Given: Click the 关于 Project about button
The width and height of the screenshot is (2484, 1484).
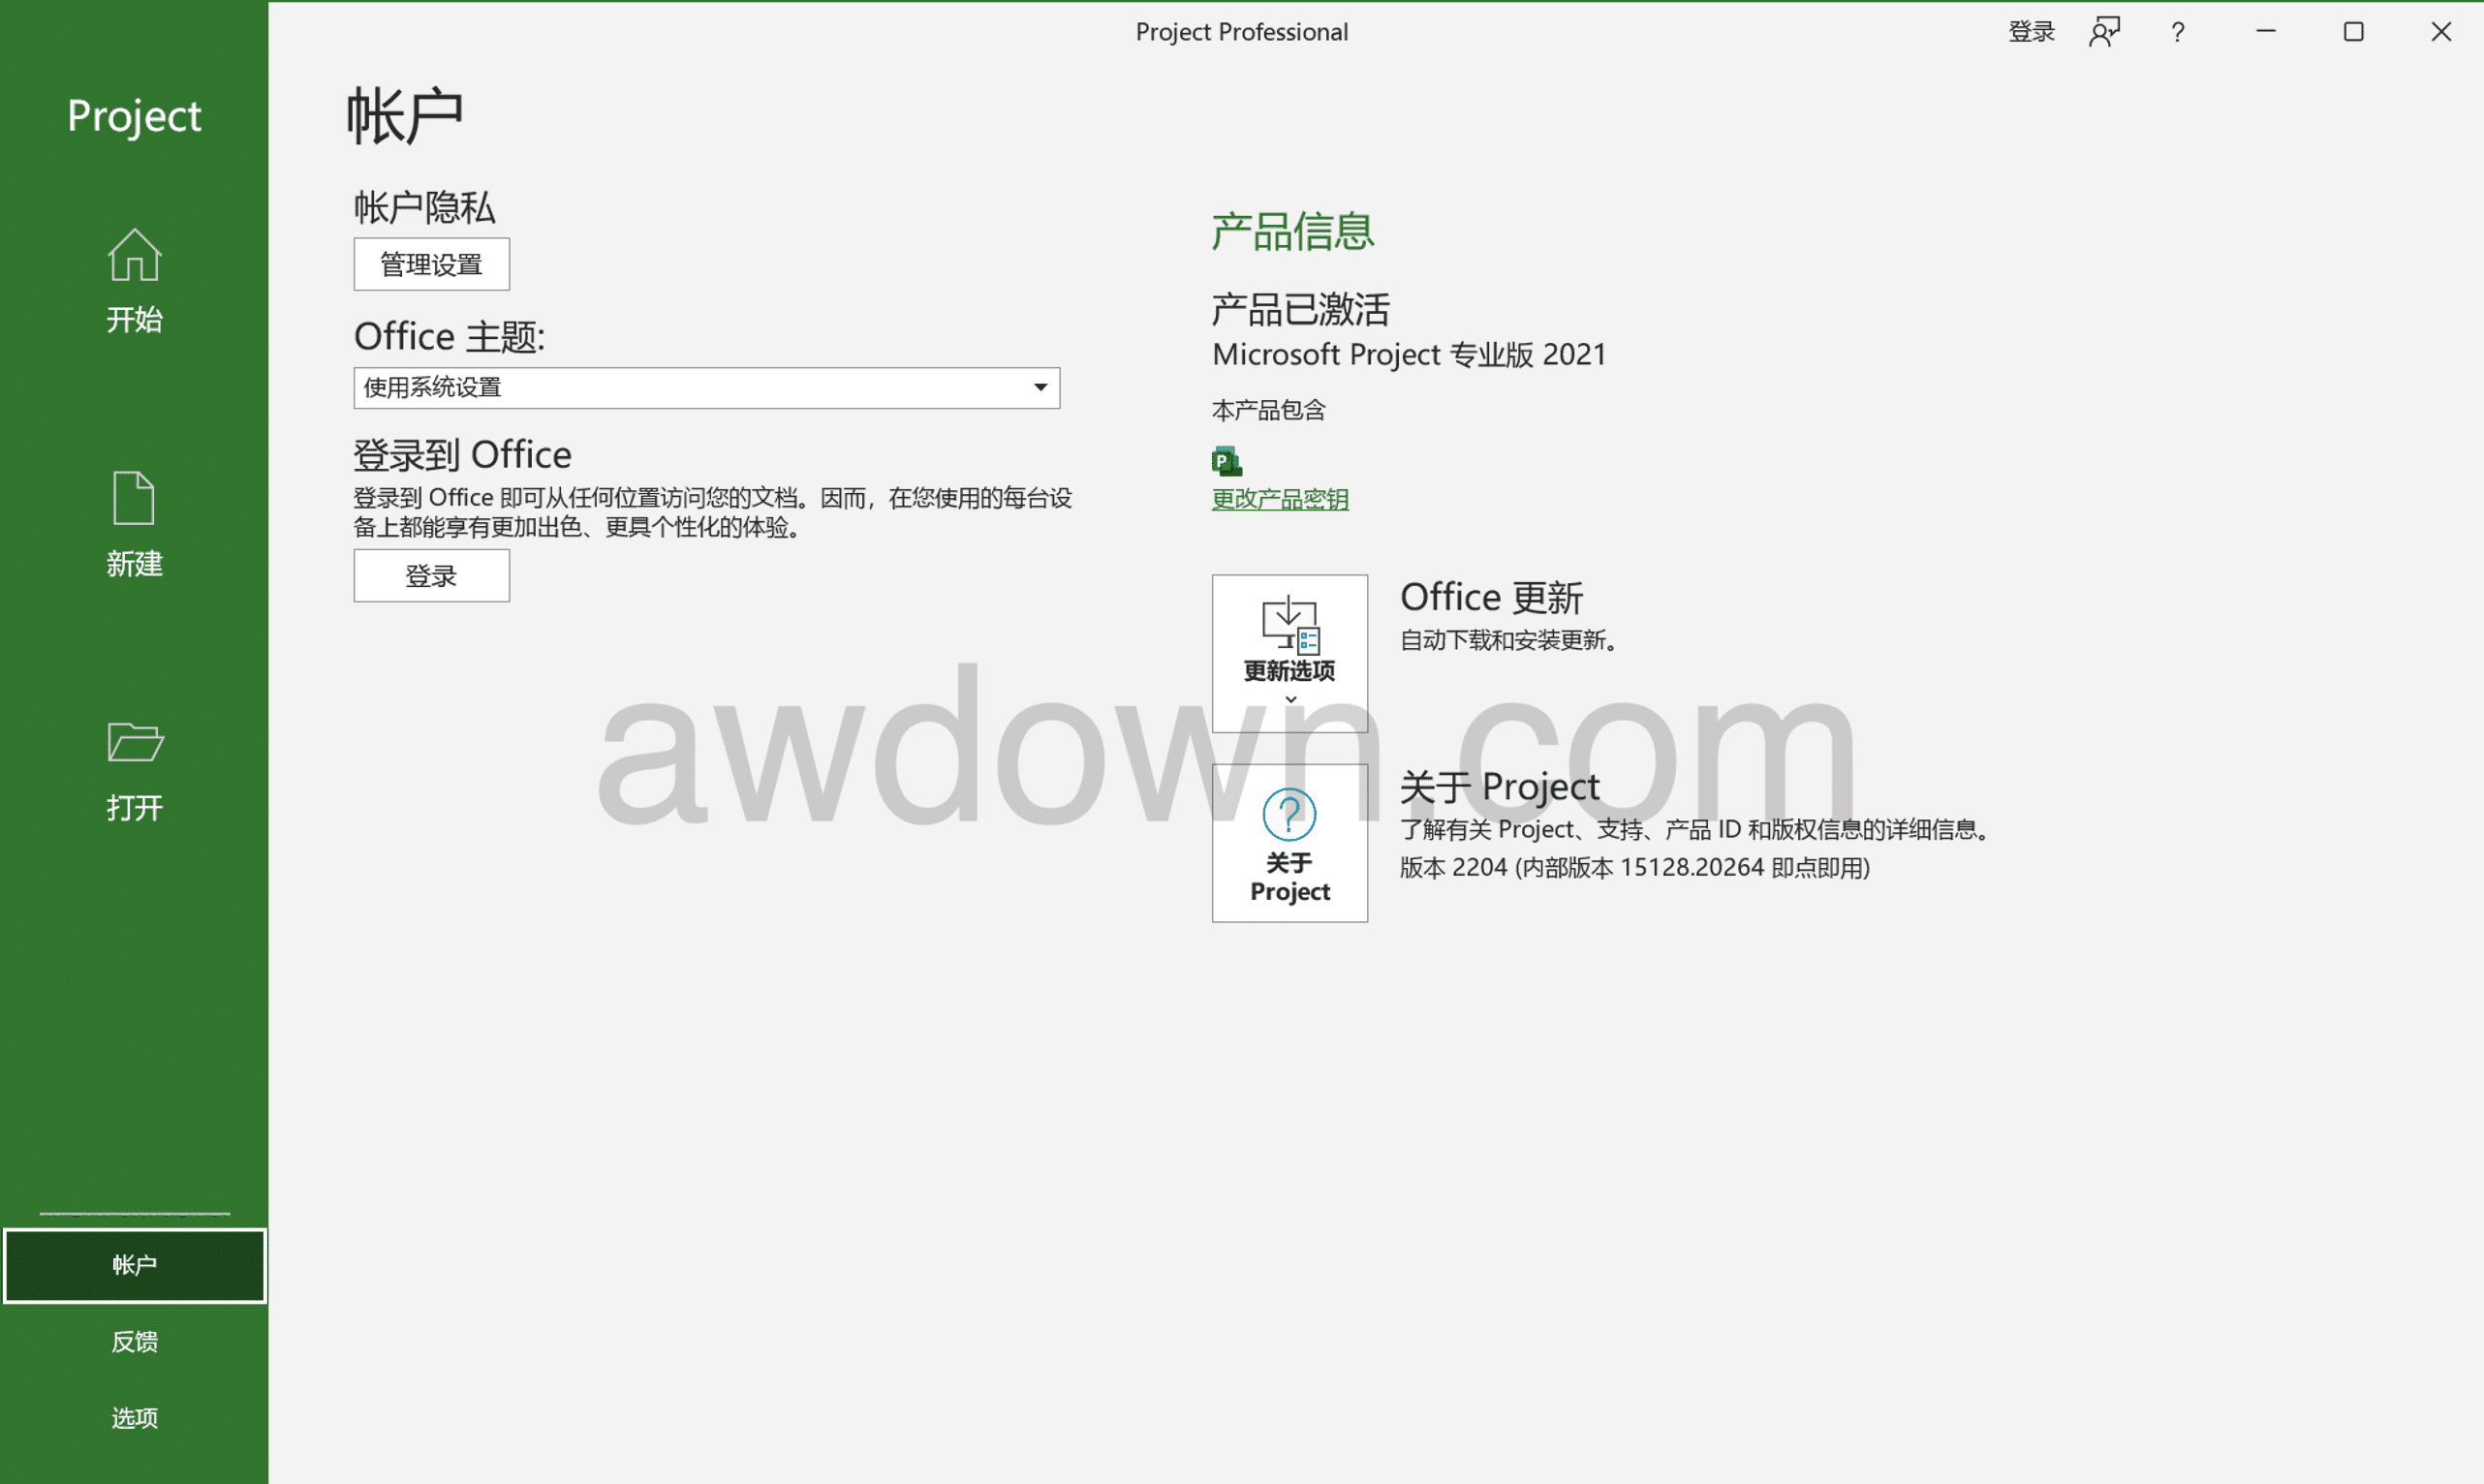Looking at the screenshot, I should pyautogui.click(x=1290, y=844).
